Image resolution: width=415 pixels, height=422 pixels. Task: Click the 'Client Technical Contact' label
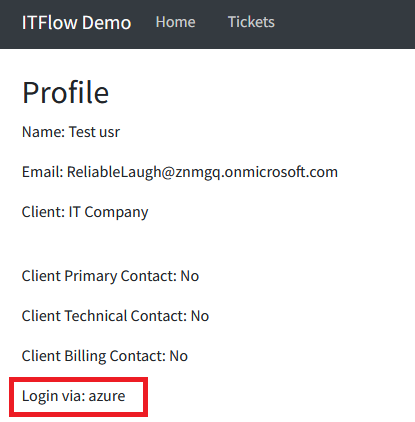[x=104, y=316]
